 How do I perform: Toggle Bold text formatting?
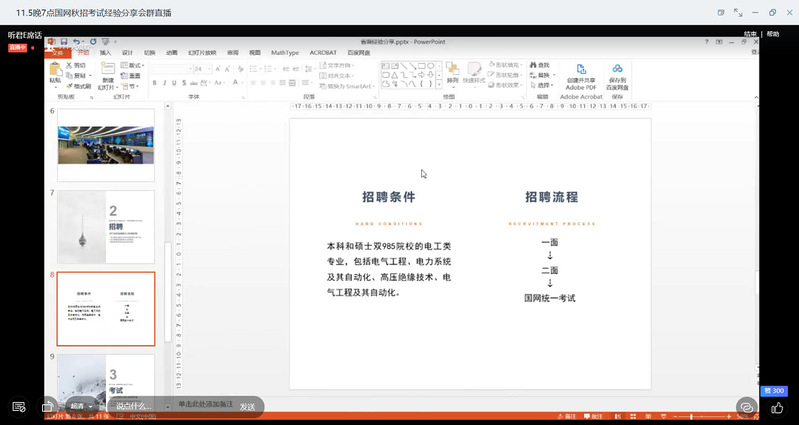(x=155, y=84)
